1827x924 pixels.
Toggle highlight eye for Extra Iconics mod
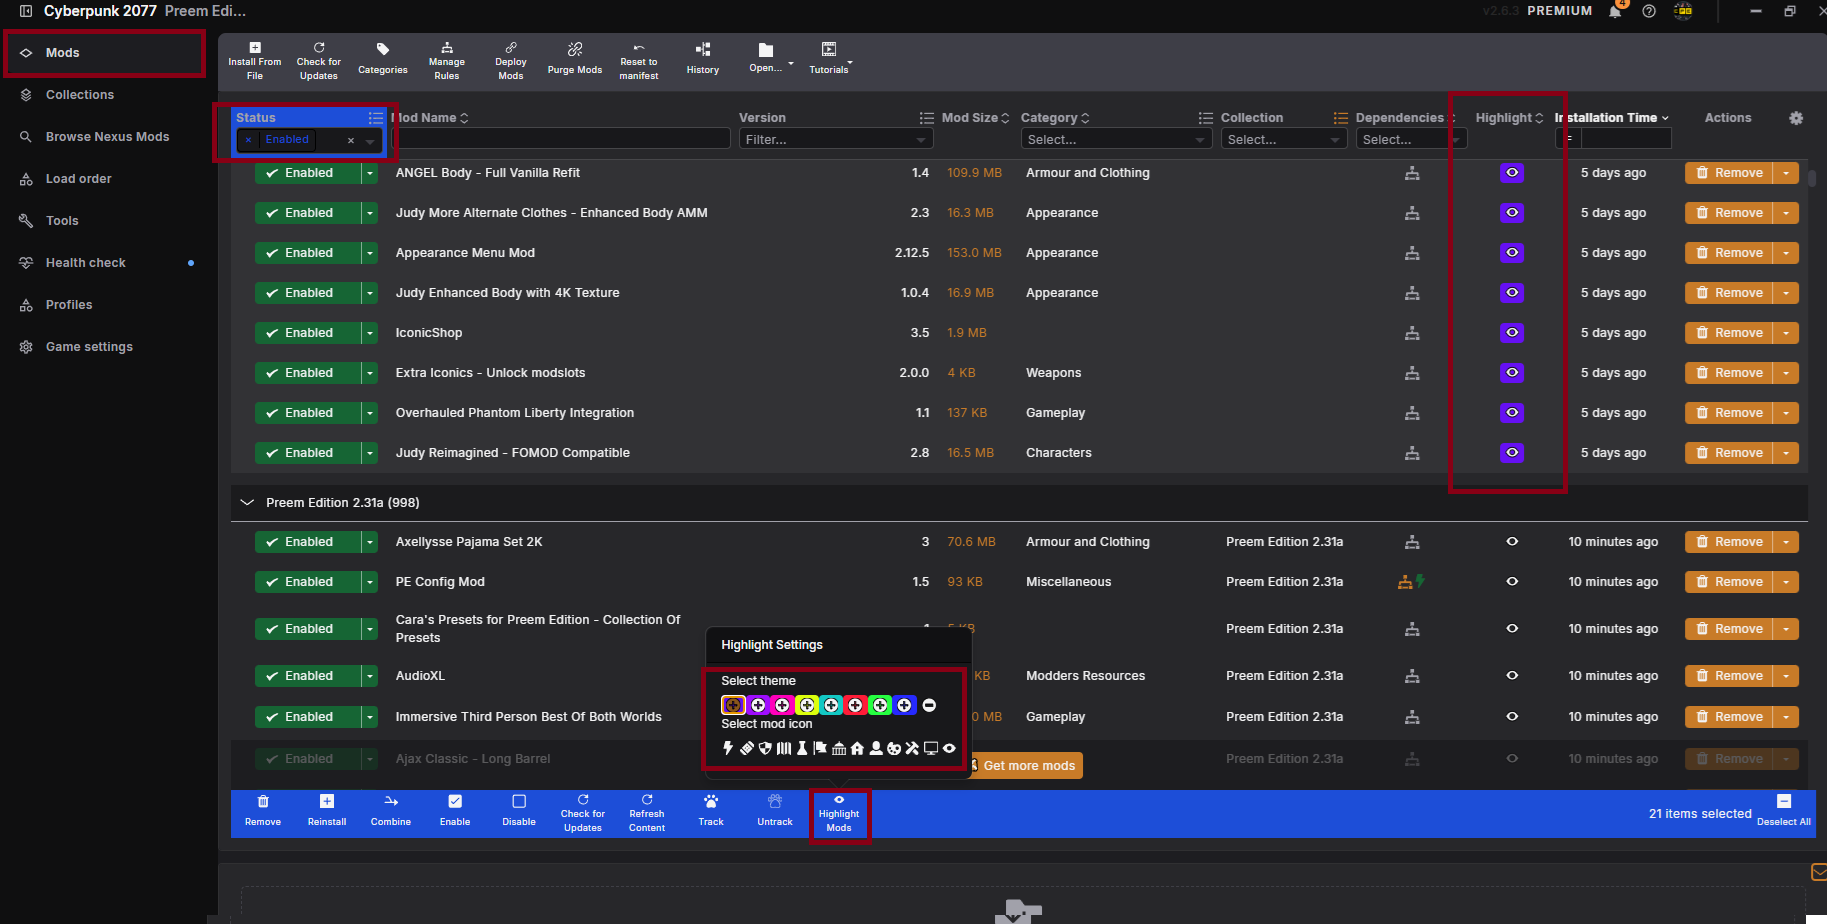[x=1512, y=373]
